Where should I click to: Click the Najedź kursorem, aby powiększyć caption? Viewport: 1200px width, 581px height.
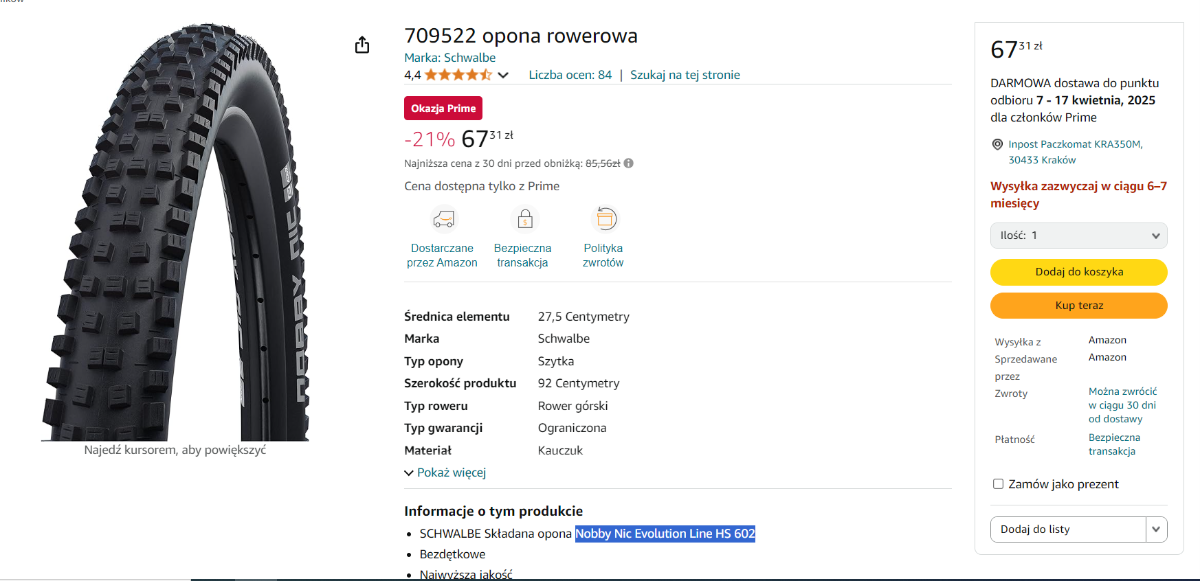[175, 450]
